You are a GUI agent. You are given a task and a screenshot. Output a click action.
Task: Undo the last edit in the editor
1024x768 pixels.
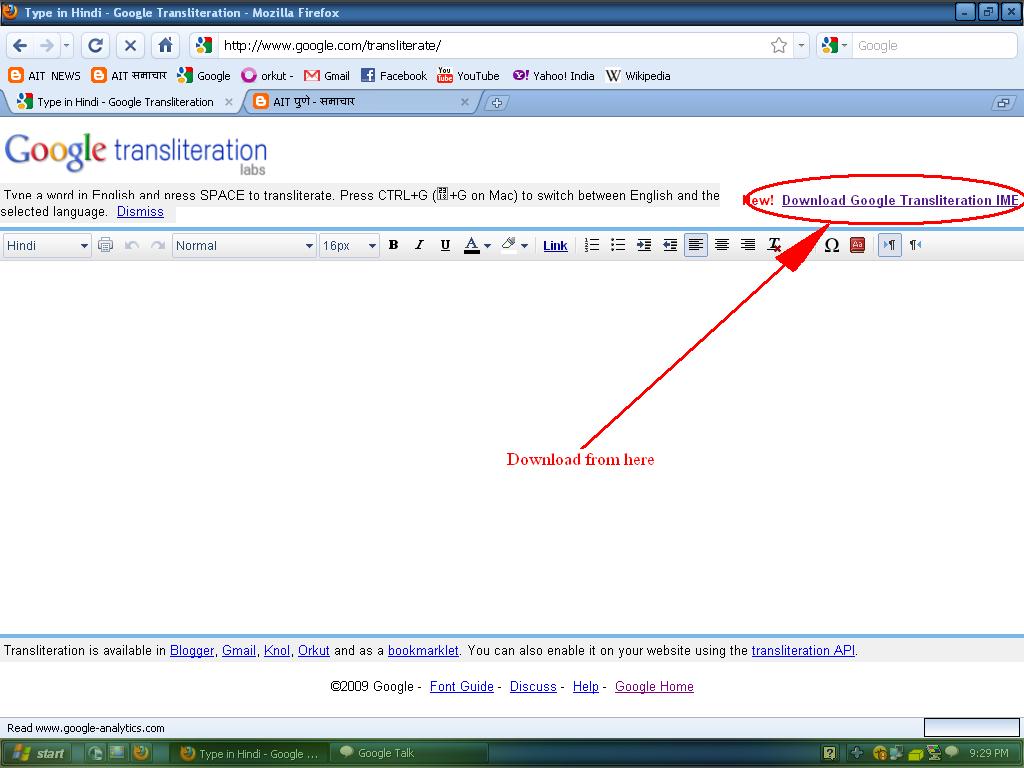pyautogui.click(x=132, y=246)
